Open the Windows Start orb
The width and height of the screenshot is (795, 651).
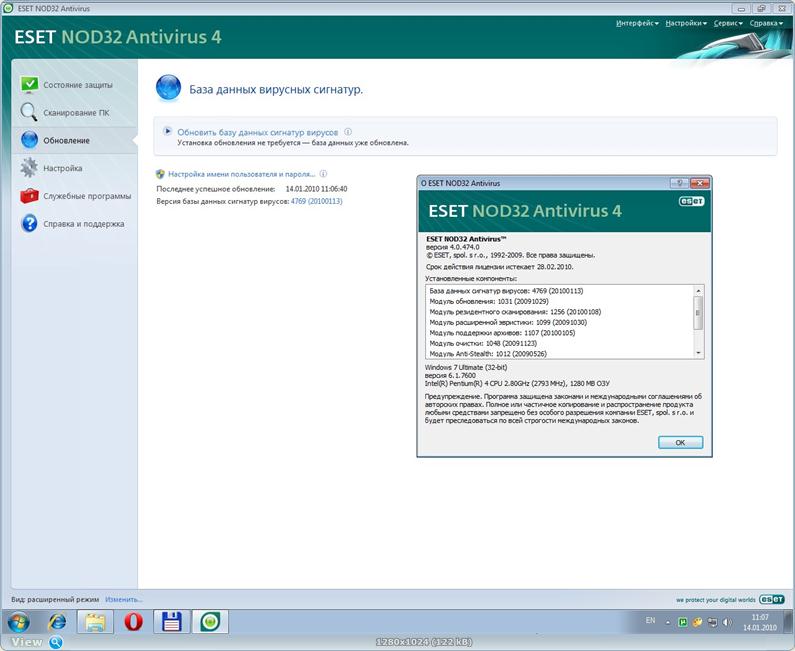coord(19,622)
